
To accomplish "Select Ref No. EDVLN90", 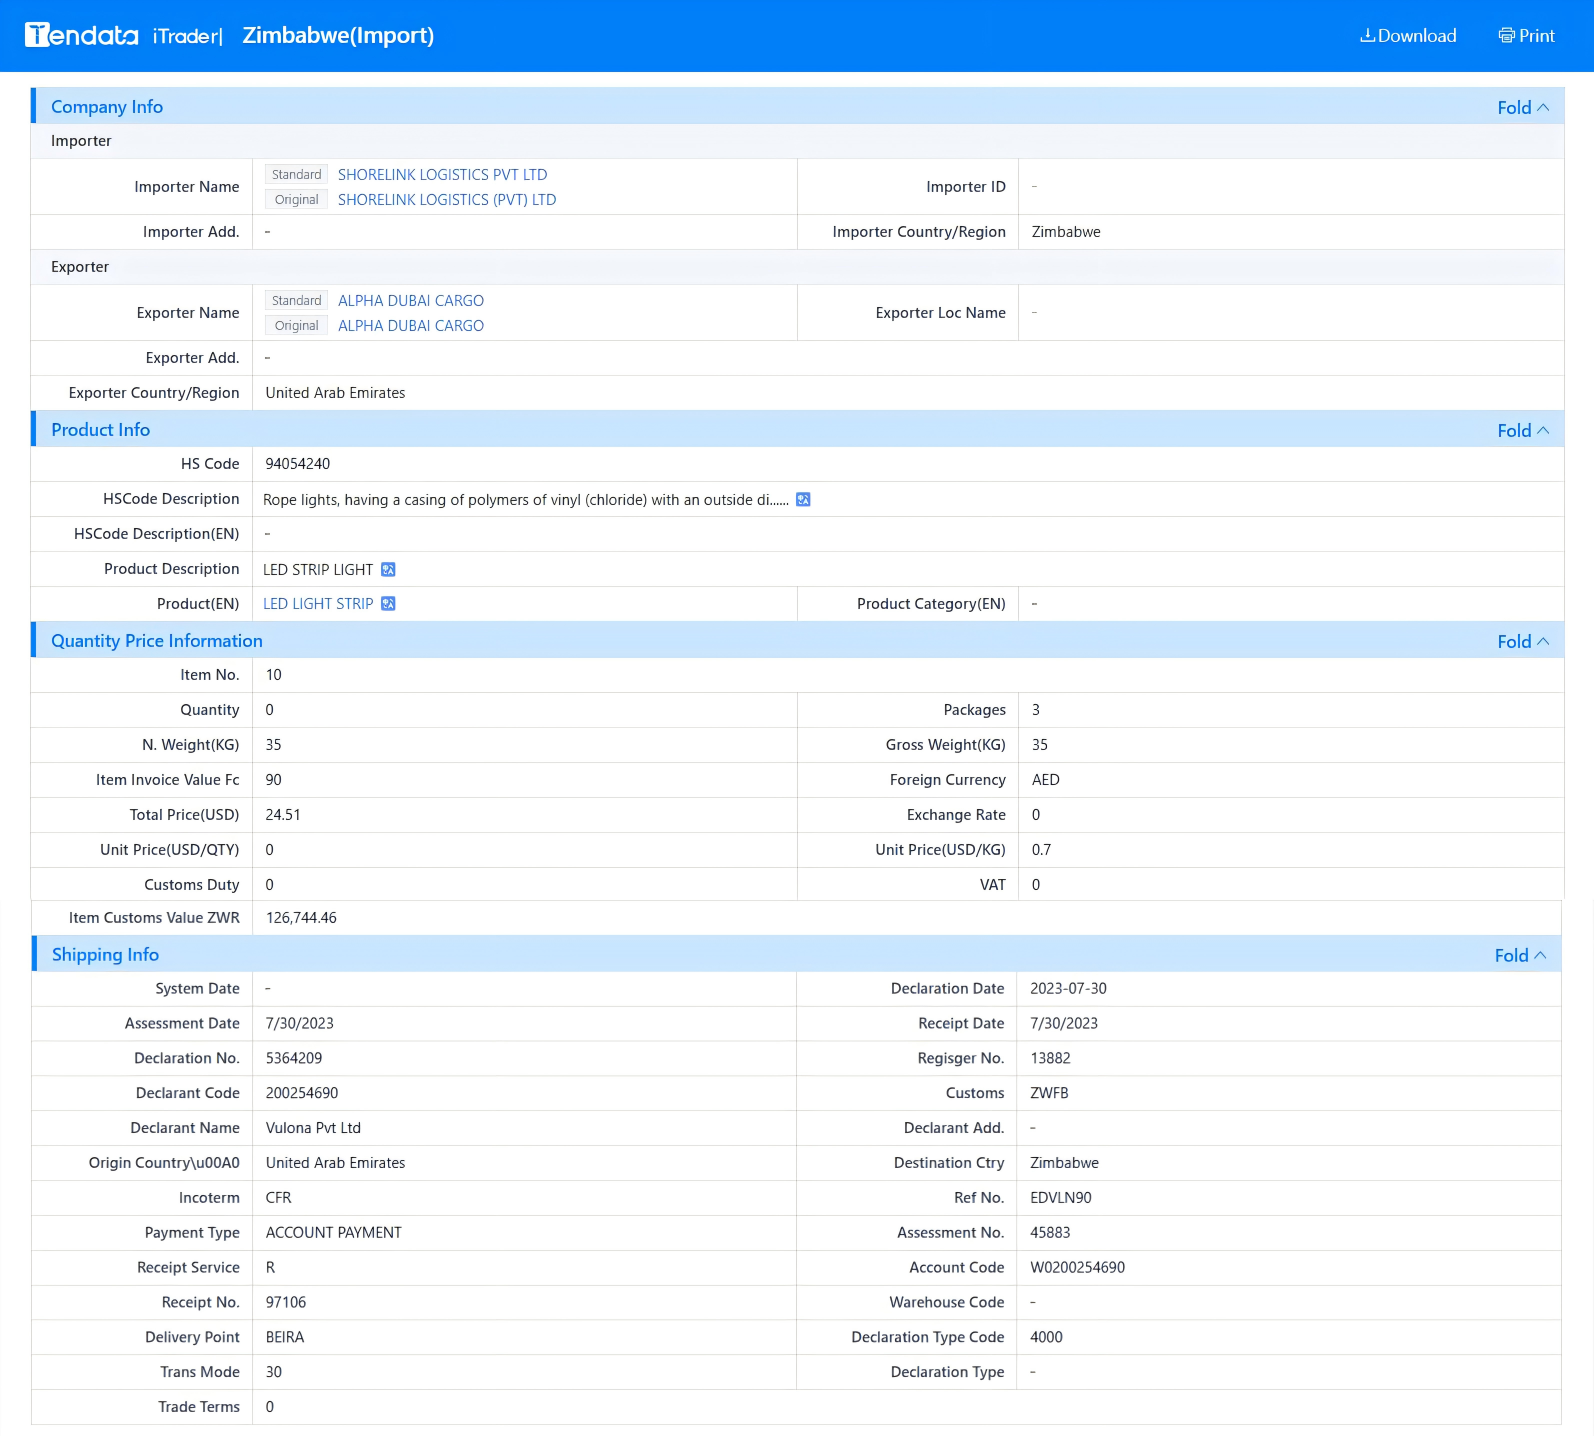I will [1061, 1198].
